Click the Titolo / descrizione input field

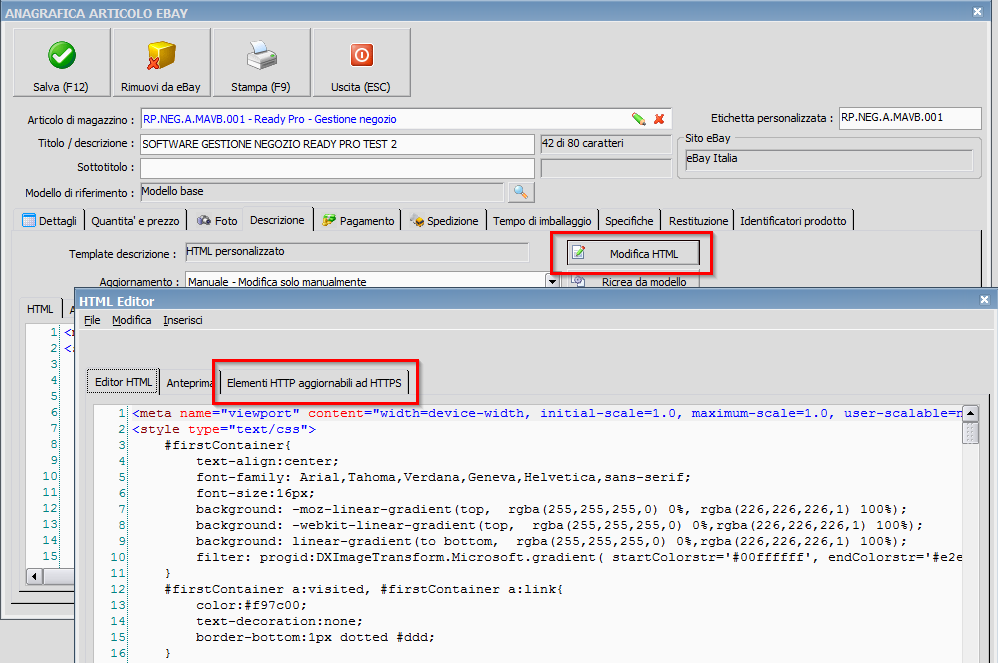(337, 144)
